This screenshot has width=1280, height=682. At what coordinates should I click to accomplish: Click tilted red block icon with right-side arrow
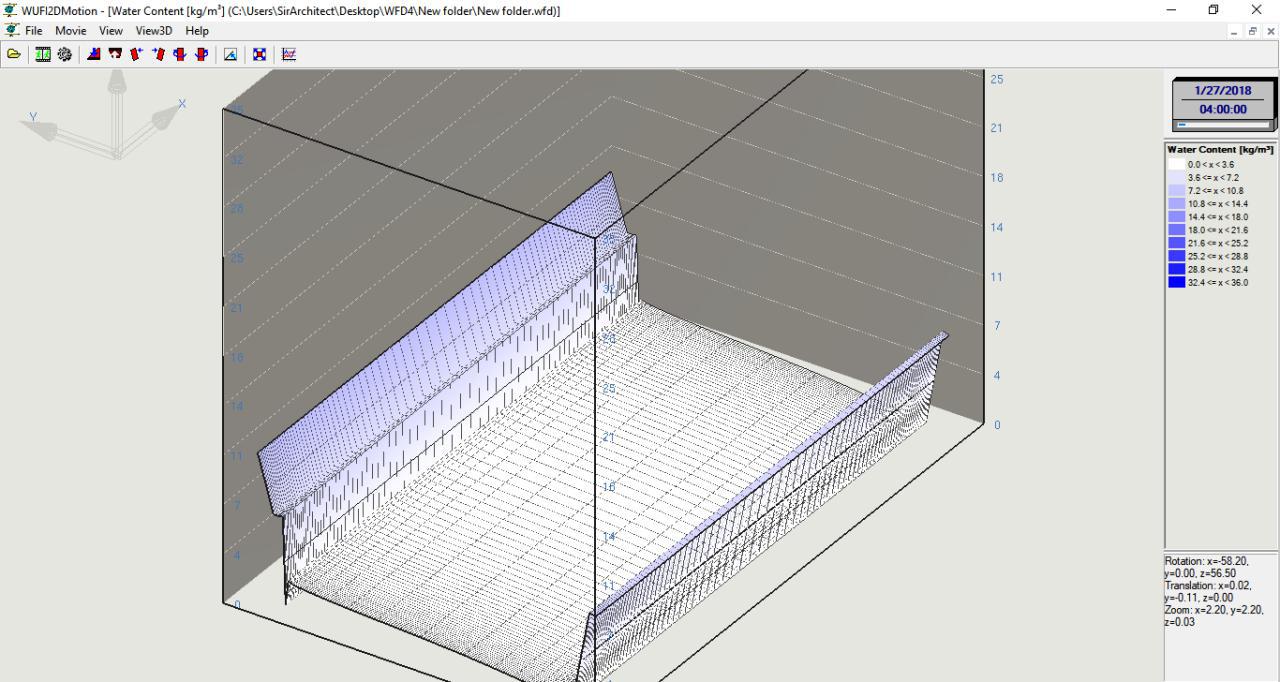(x=137, y=55)
